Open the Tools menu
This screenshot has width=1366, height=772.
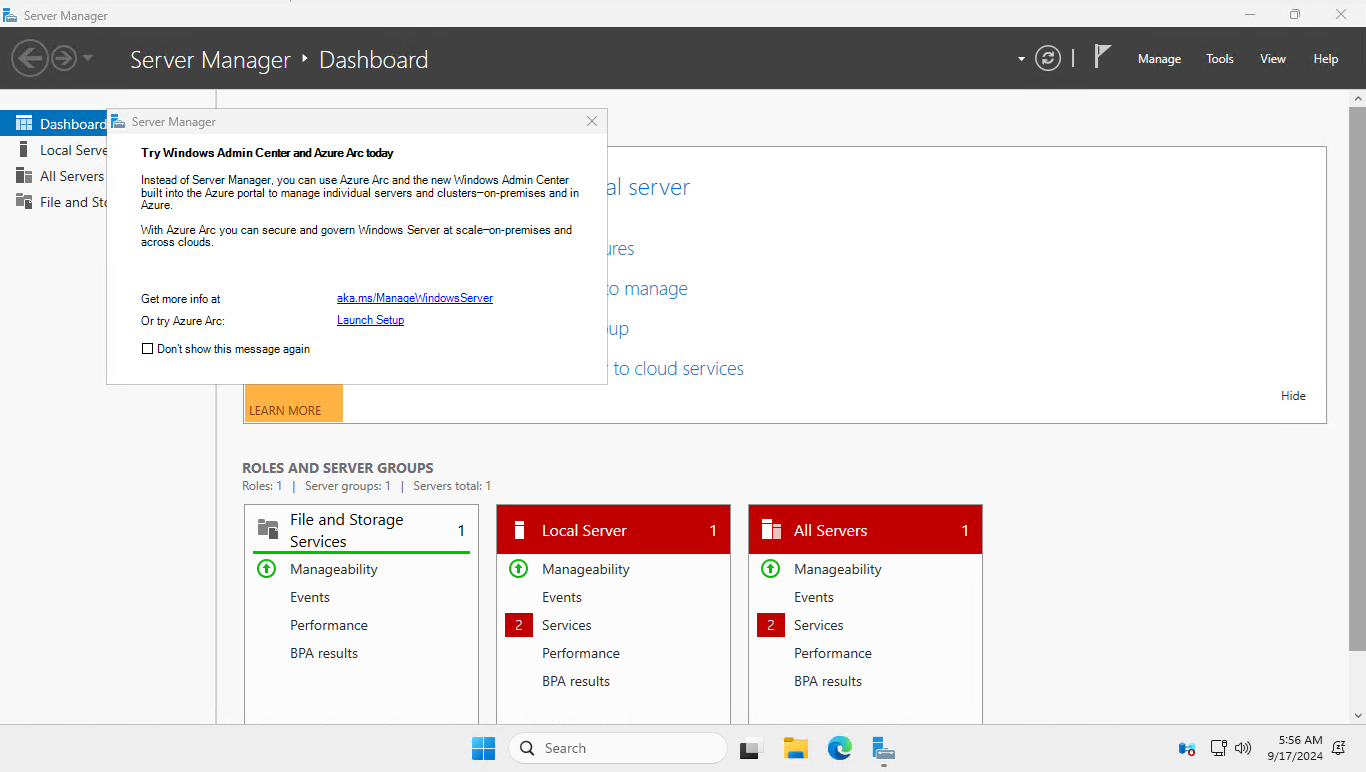(1220, 59)
